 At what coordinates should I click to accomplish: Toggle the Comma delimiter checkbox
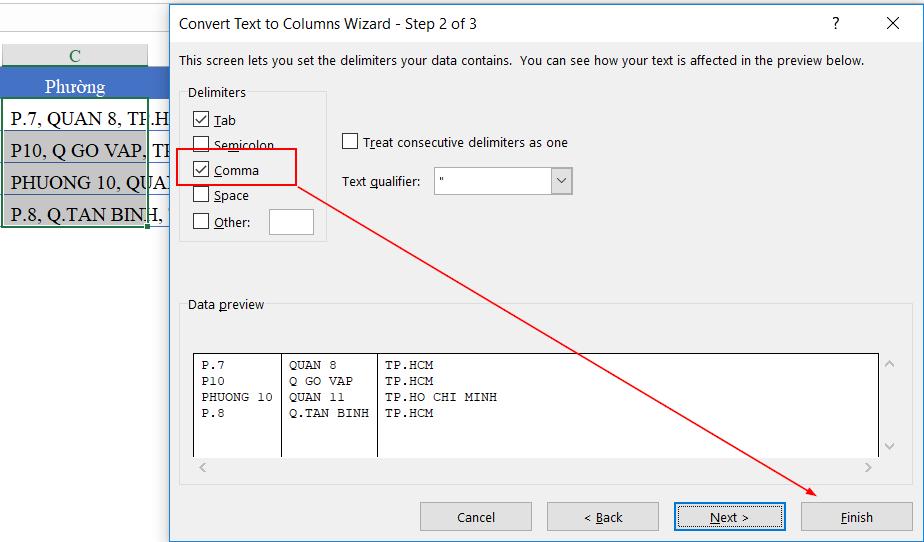pos(201,170)
